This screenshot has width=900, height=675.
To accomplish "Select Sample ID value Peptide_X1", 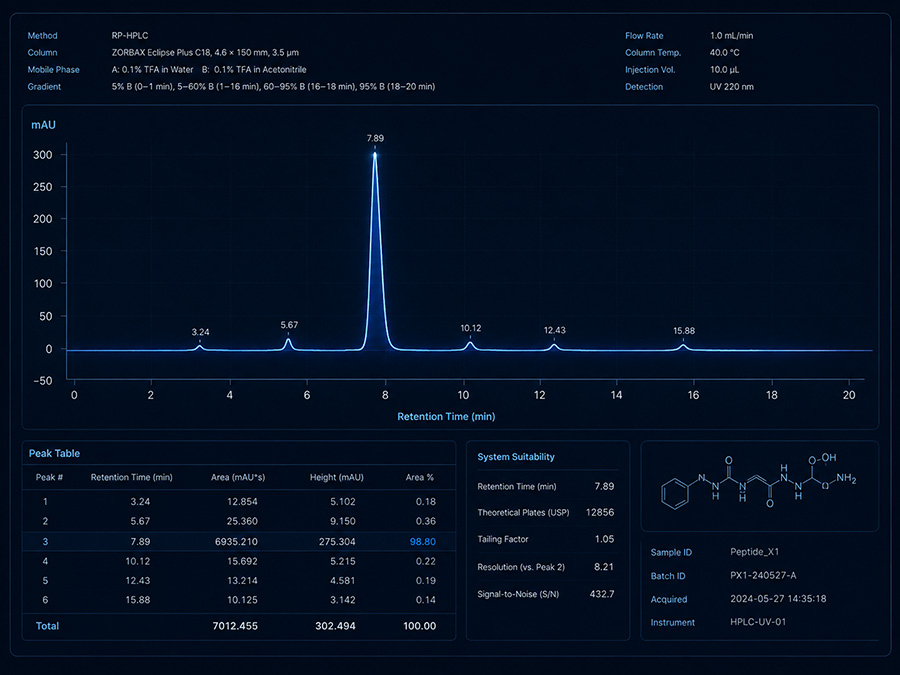I will (x=755, y=552).
